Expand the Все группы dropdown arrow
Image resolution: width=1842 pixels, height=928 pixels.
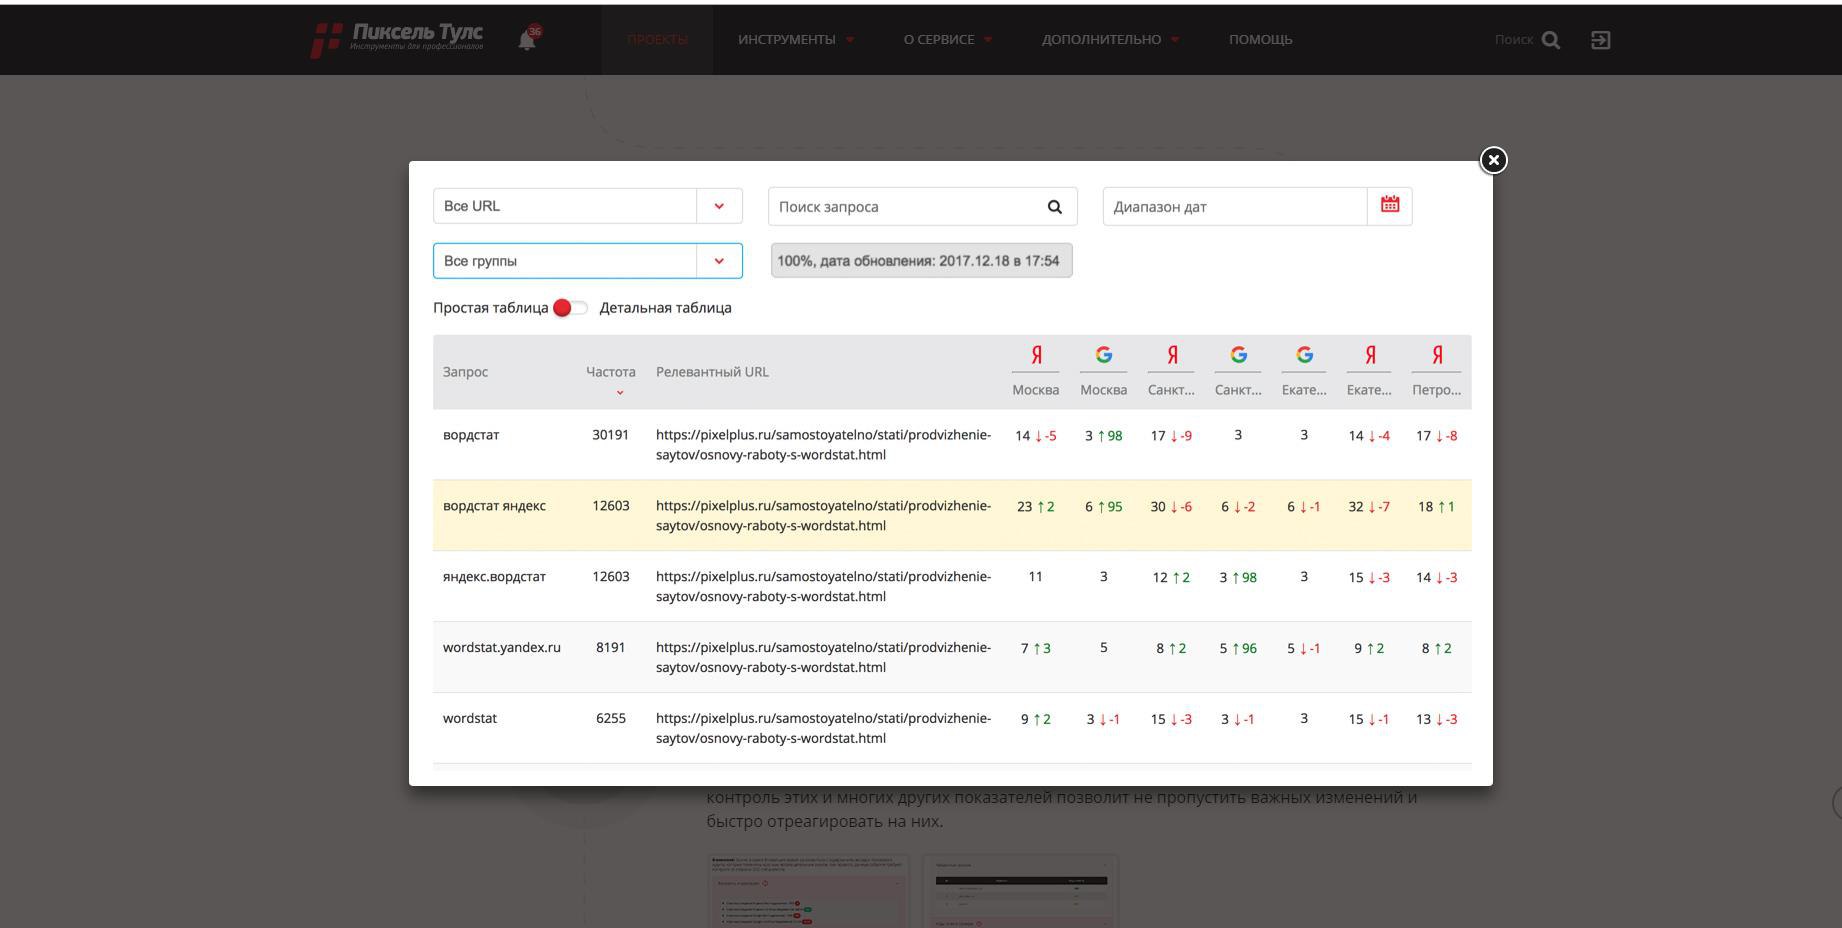719,261
